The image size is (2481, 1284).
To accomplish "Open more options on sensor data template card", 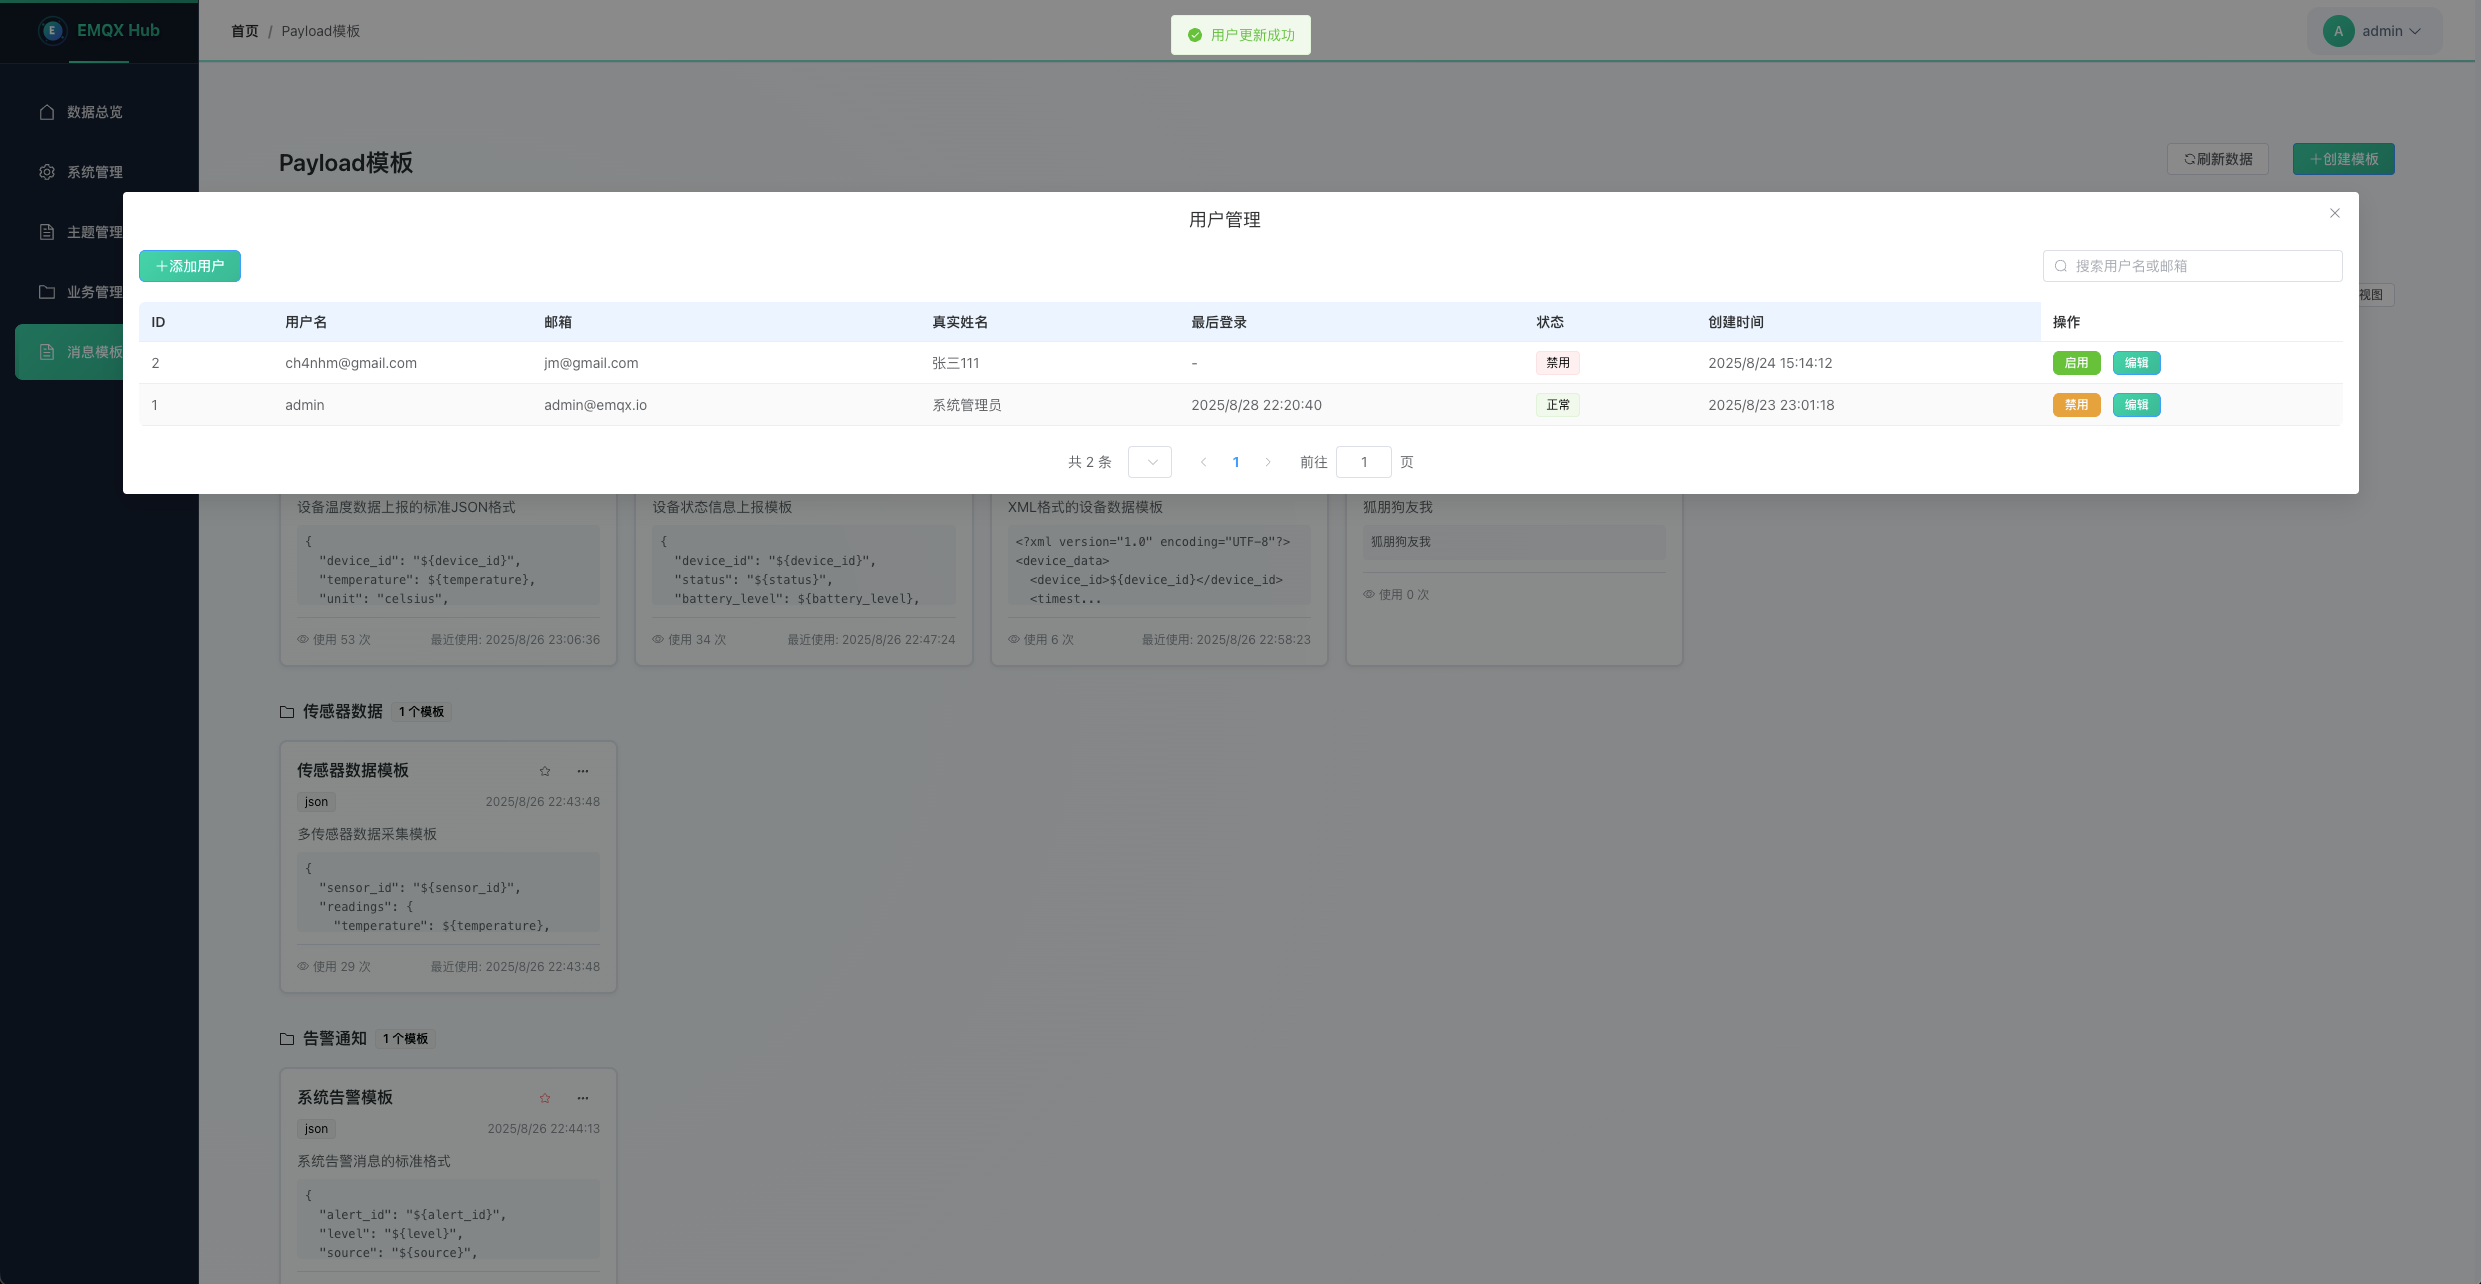I will click(x=583, y=771).
